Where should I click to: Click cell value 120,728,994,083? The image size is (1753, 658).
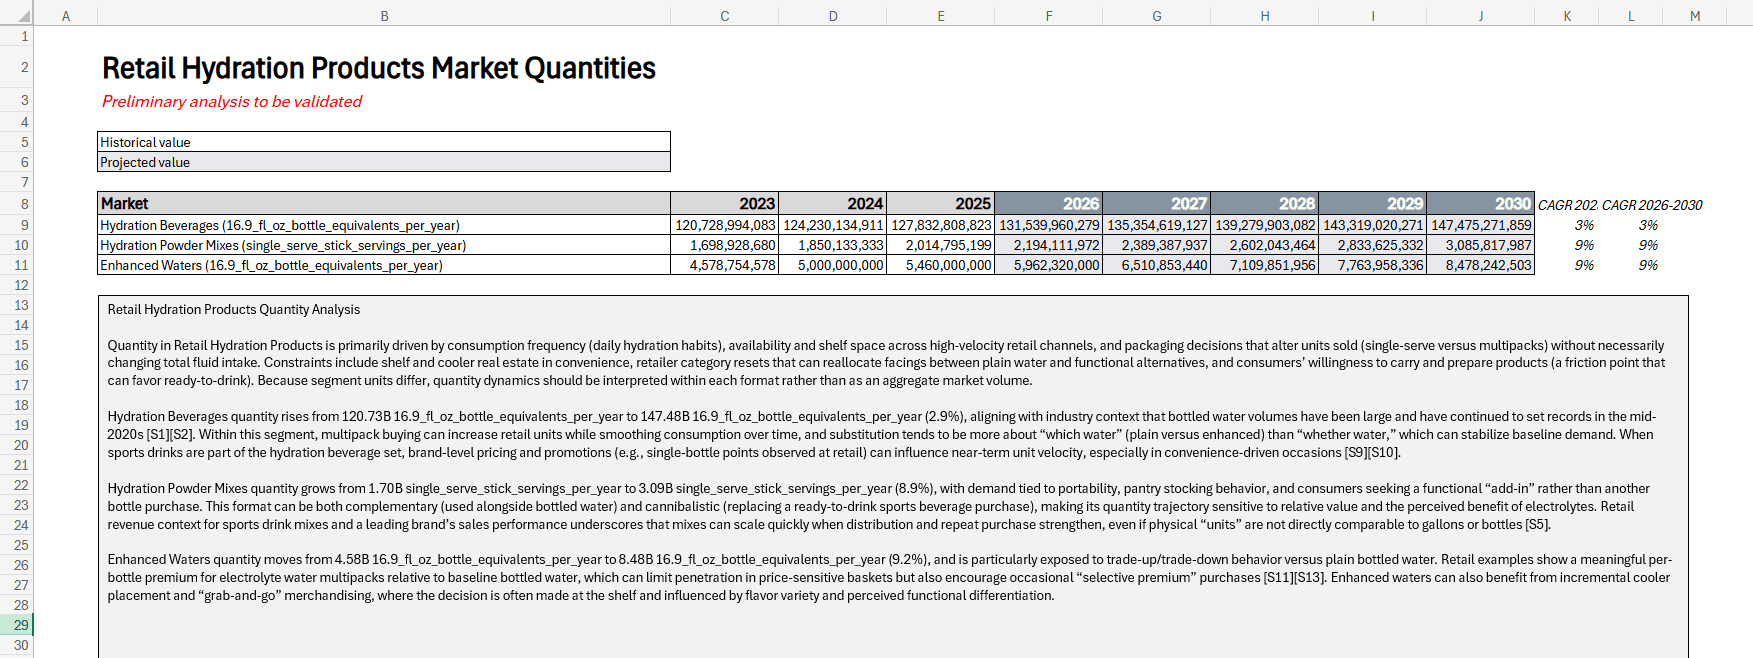coord(724,225)
